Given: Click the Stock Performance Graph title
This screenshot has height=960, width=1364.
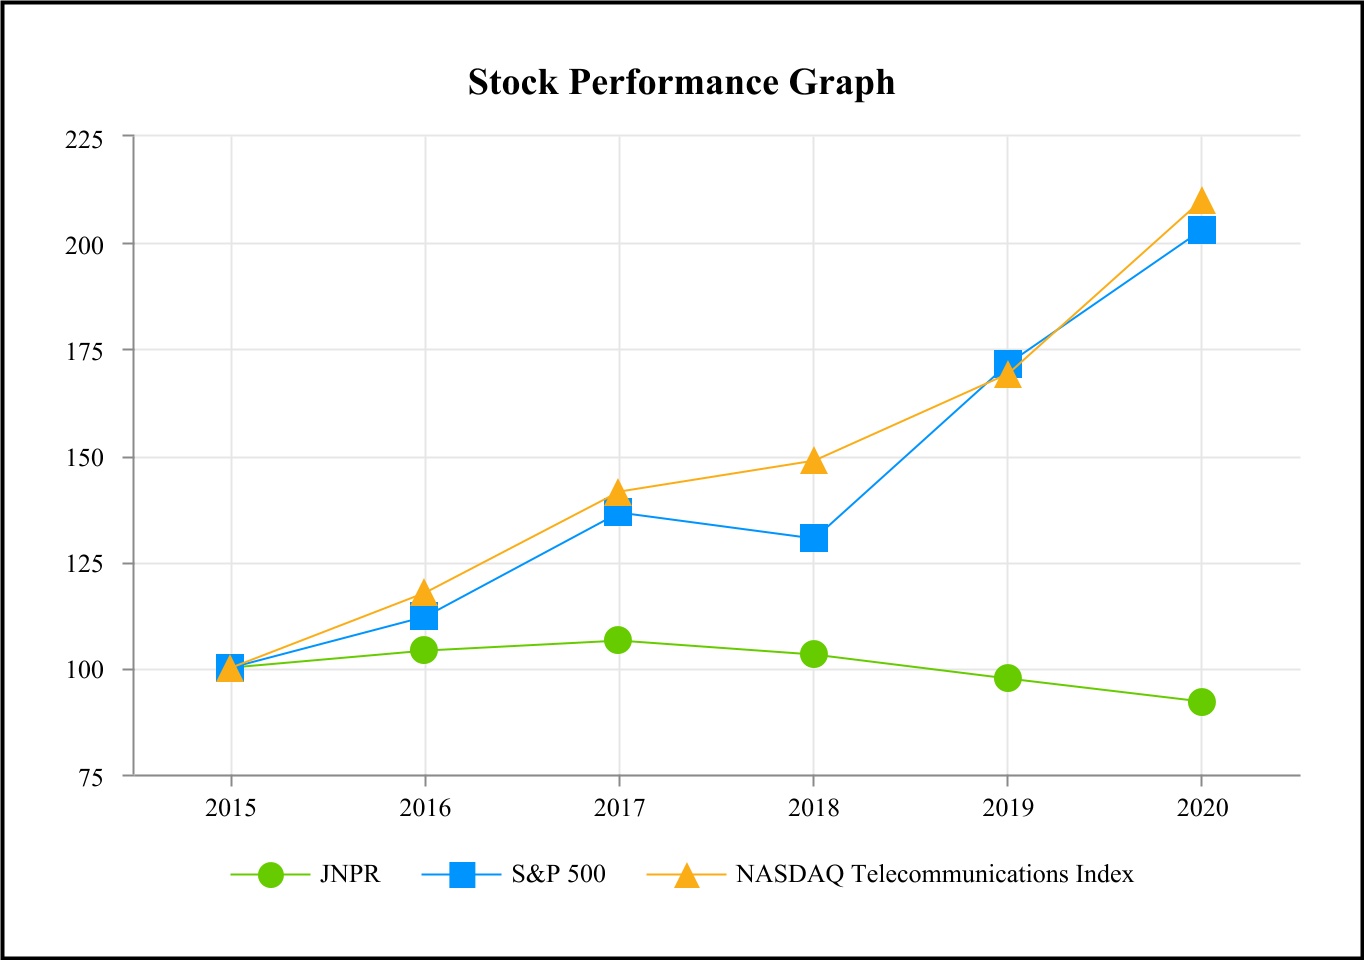Looking at the screenshot, I should coord(681,82).
